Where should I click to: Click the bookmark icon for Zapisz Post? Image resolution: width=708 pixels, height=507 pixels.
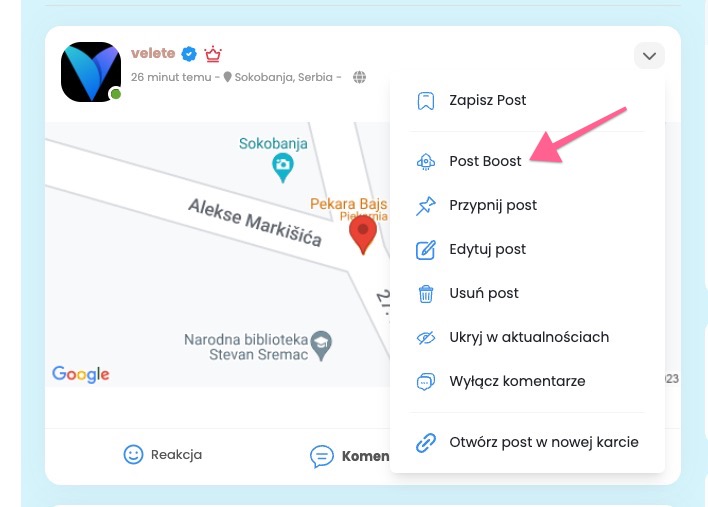pos(425,101)
